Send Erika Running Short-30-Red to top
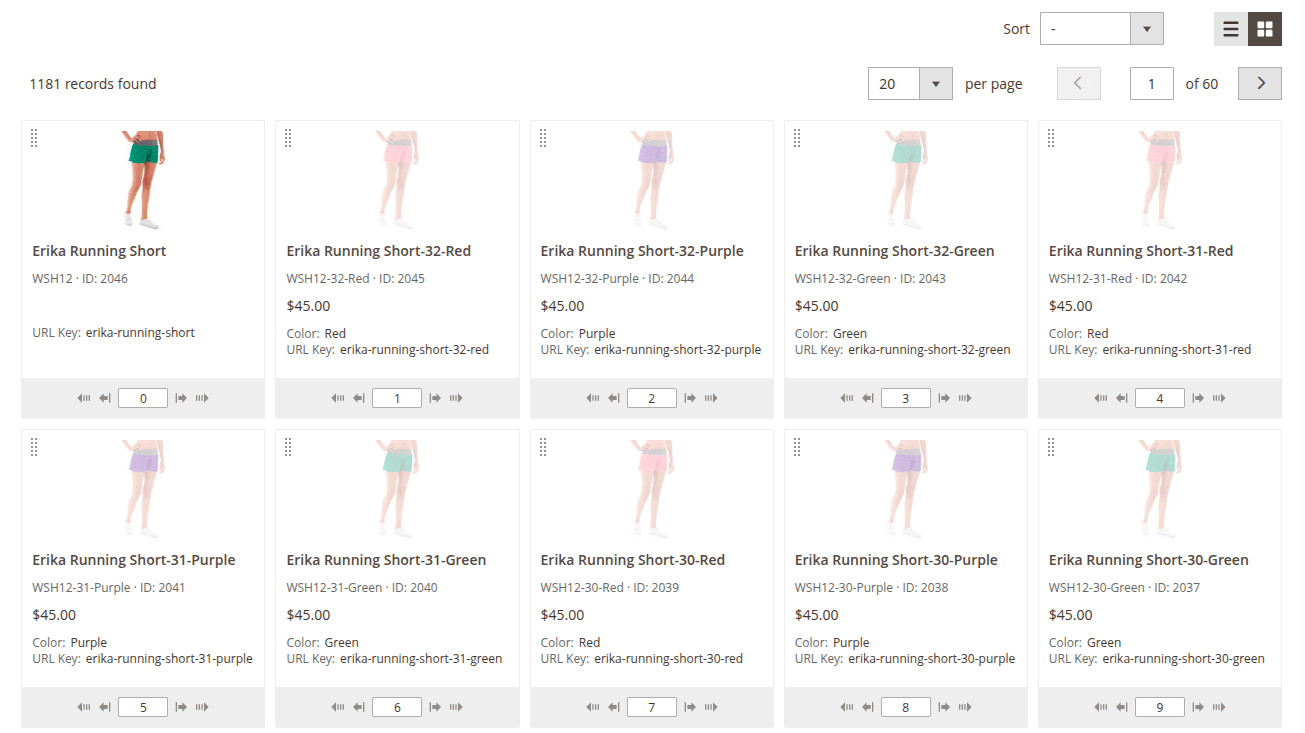The height and width of the screenshot is (733, 1305). 592,707
